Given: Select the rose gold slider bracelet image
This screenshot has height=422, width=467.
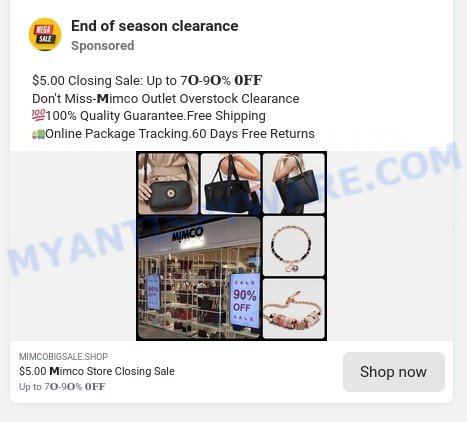Looking at the screenshot, I should pyautogui.click(x=293, y=309).
